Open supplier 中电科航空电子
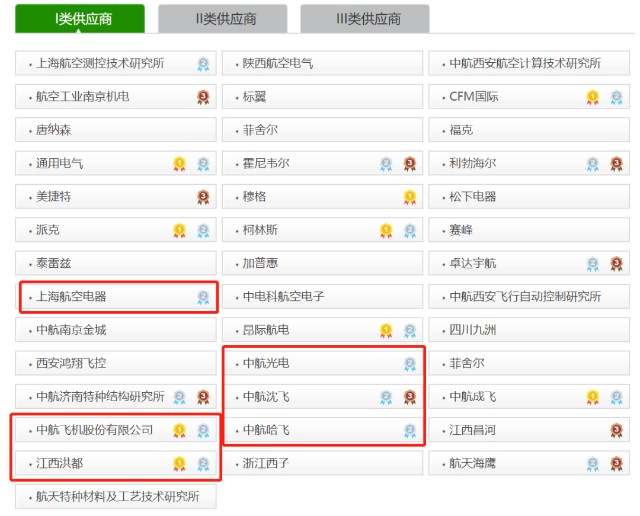Screen dimensions: 640x516 coord(322,296)
